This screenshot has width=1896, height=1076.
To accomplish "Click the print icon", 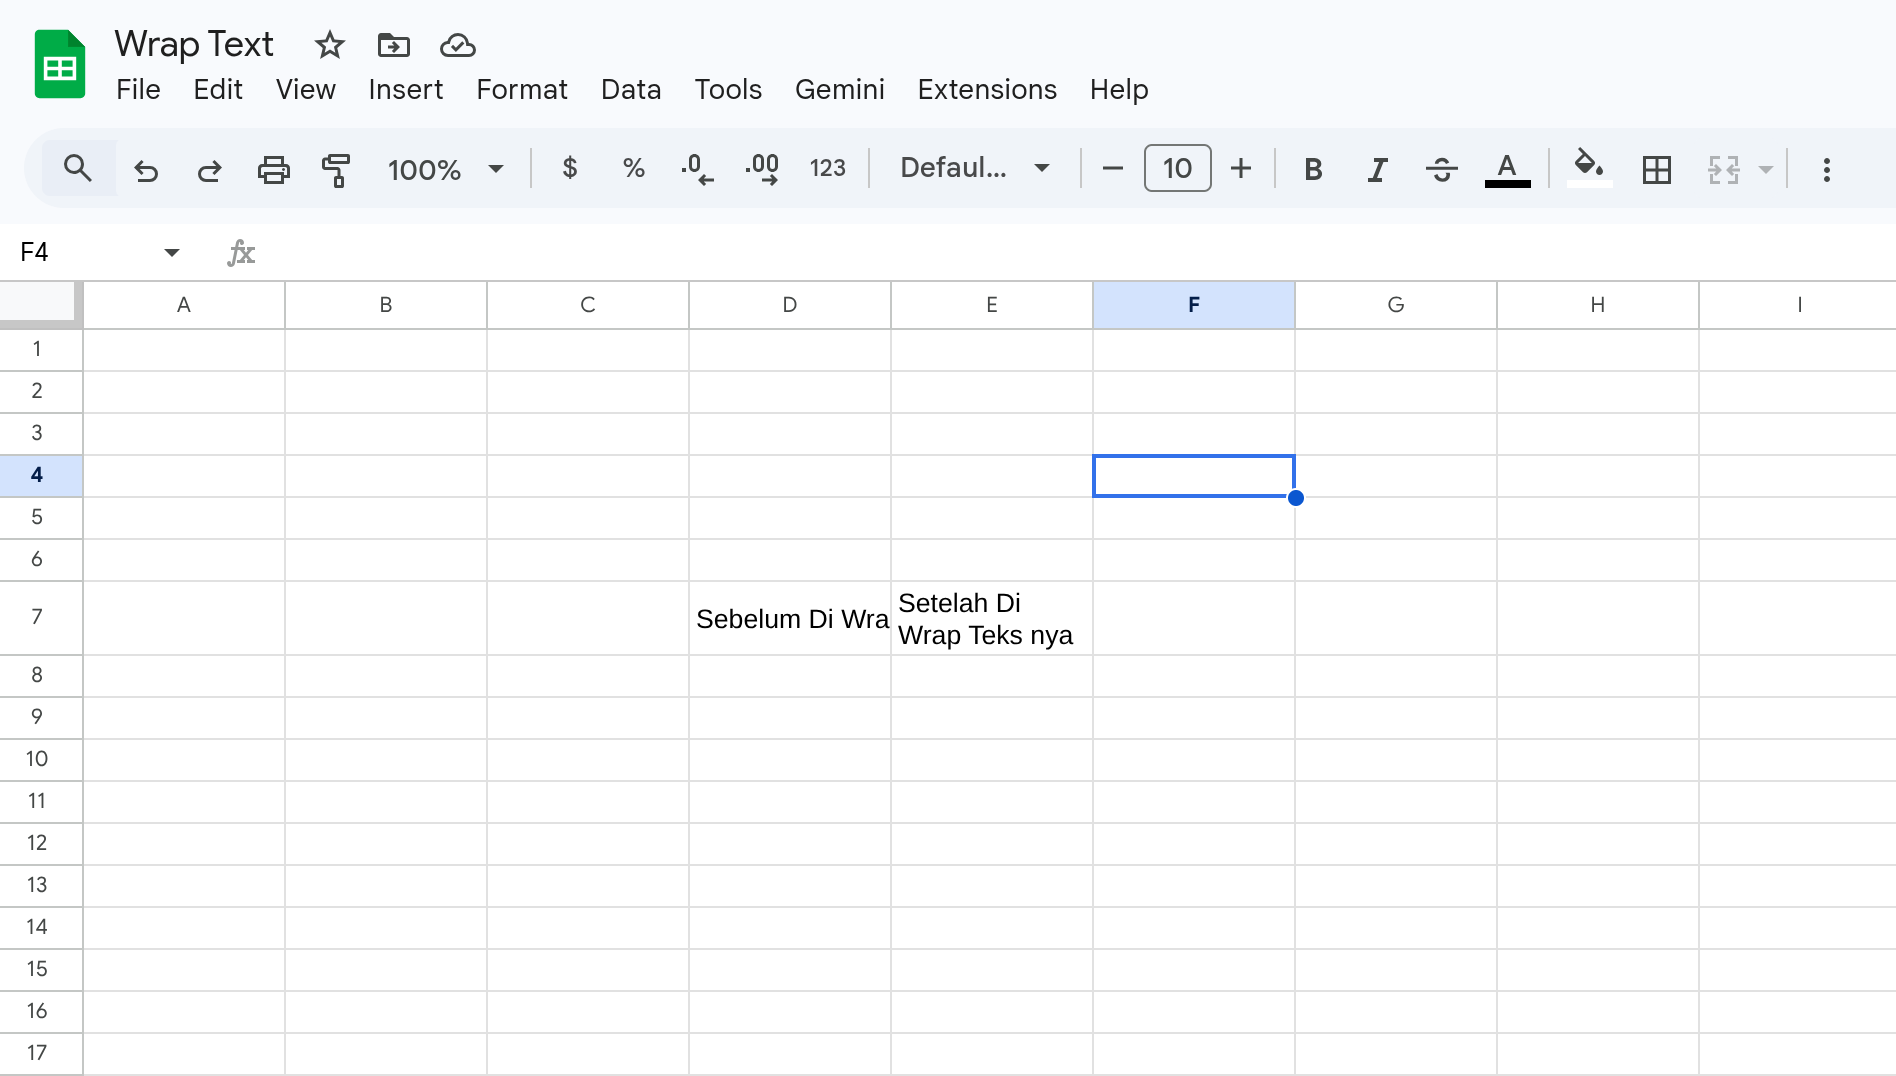I will [x=273, y=169].
